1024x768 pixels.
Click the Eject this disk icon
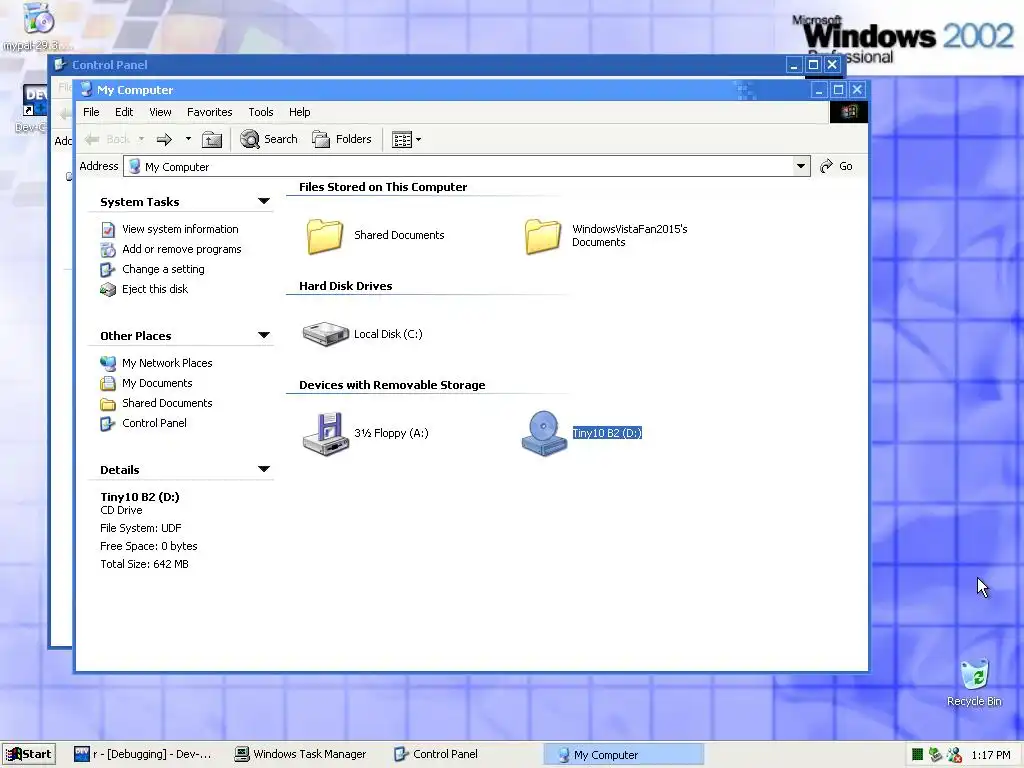click(108, 289)
